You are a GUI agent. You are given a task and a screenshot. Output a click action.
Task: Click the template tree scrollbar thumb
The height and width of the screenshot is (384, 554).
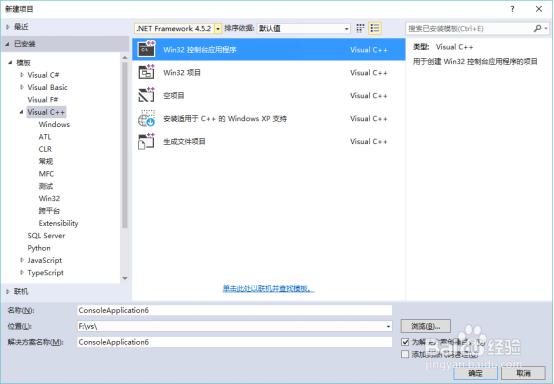pyautogui.click(x=125, y=145)
